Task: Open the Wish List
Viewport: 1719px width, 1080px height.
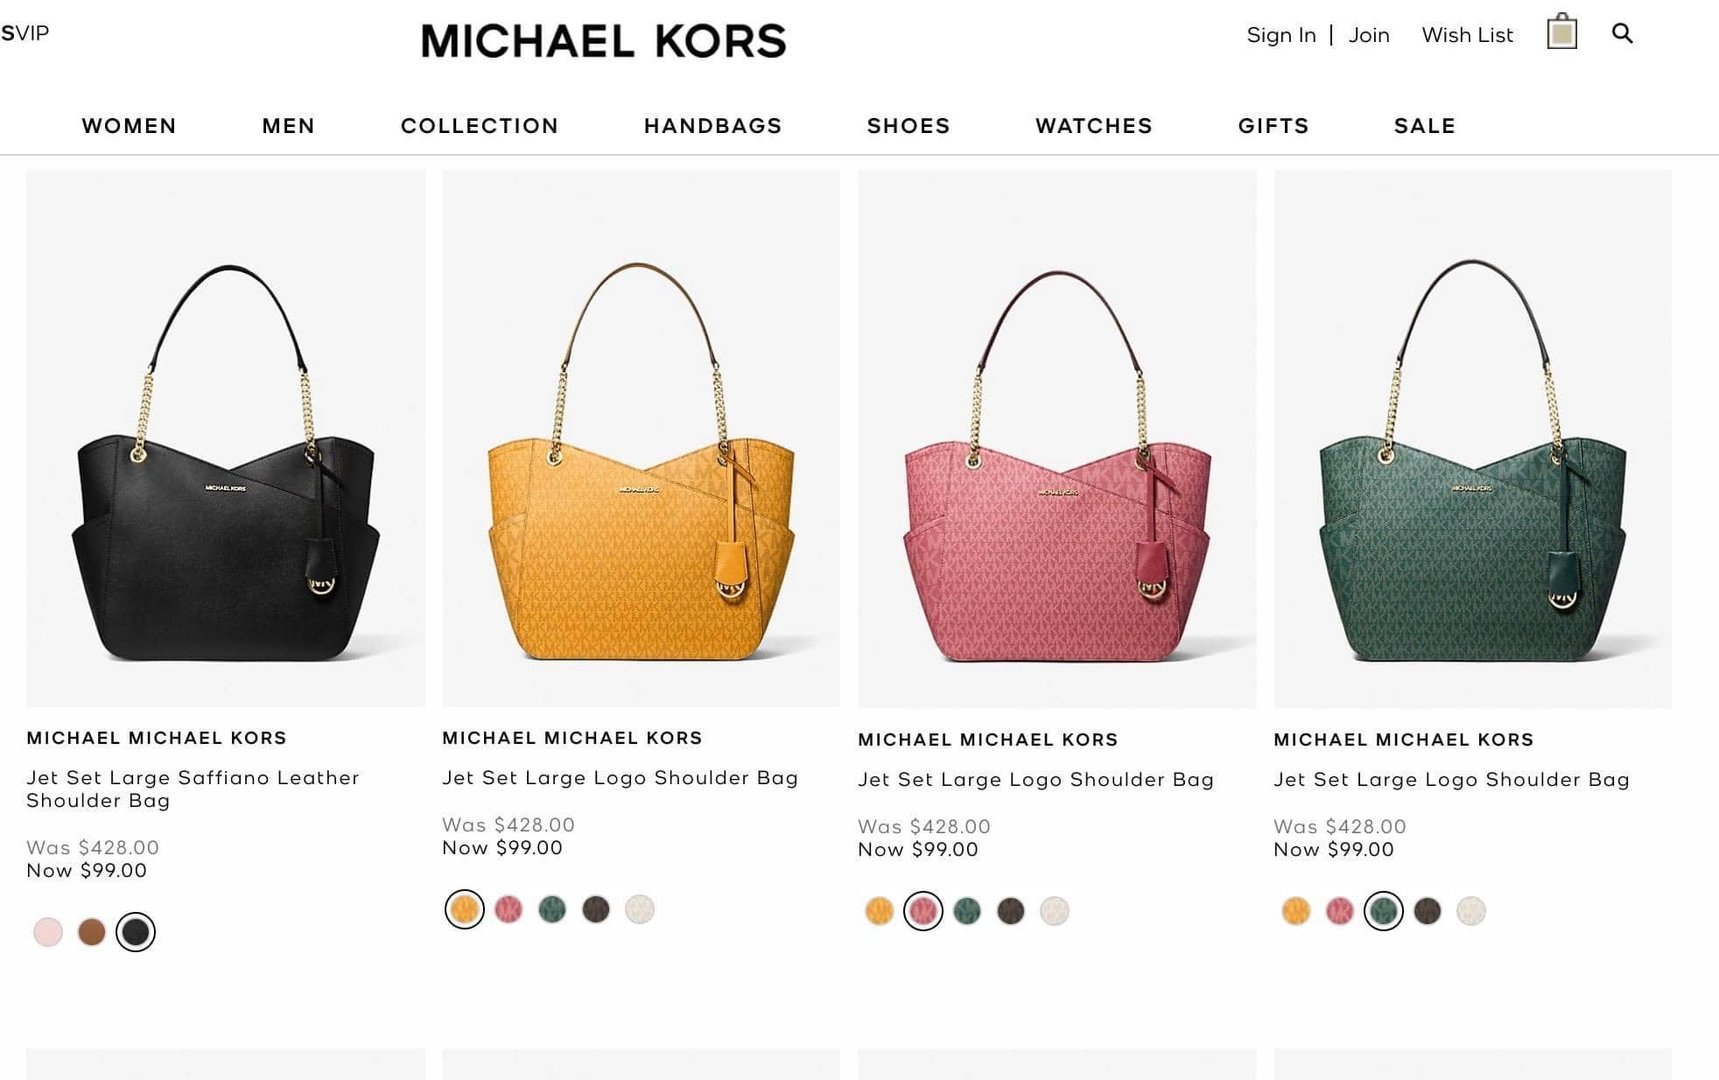Action: 1467,35
